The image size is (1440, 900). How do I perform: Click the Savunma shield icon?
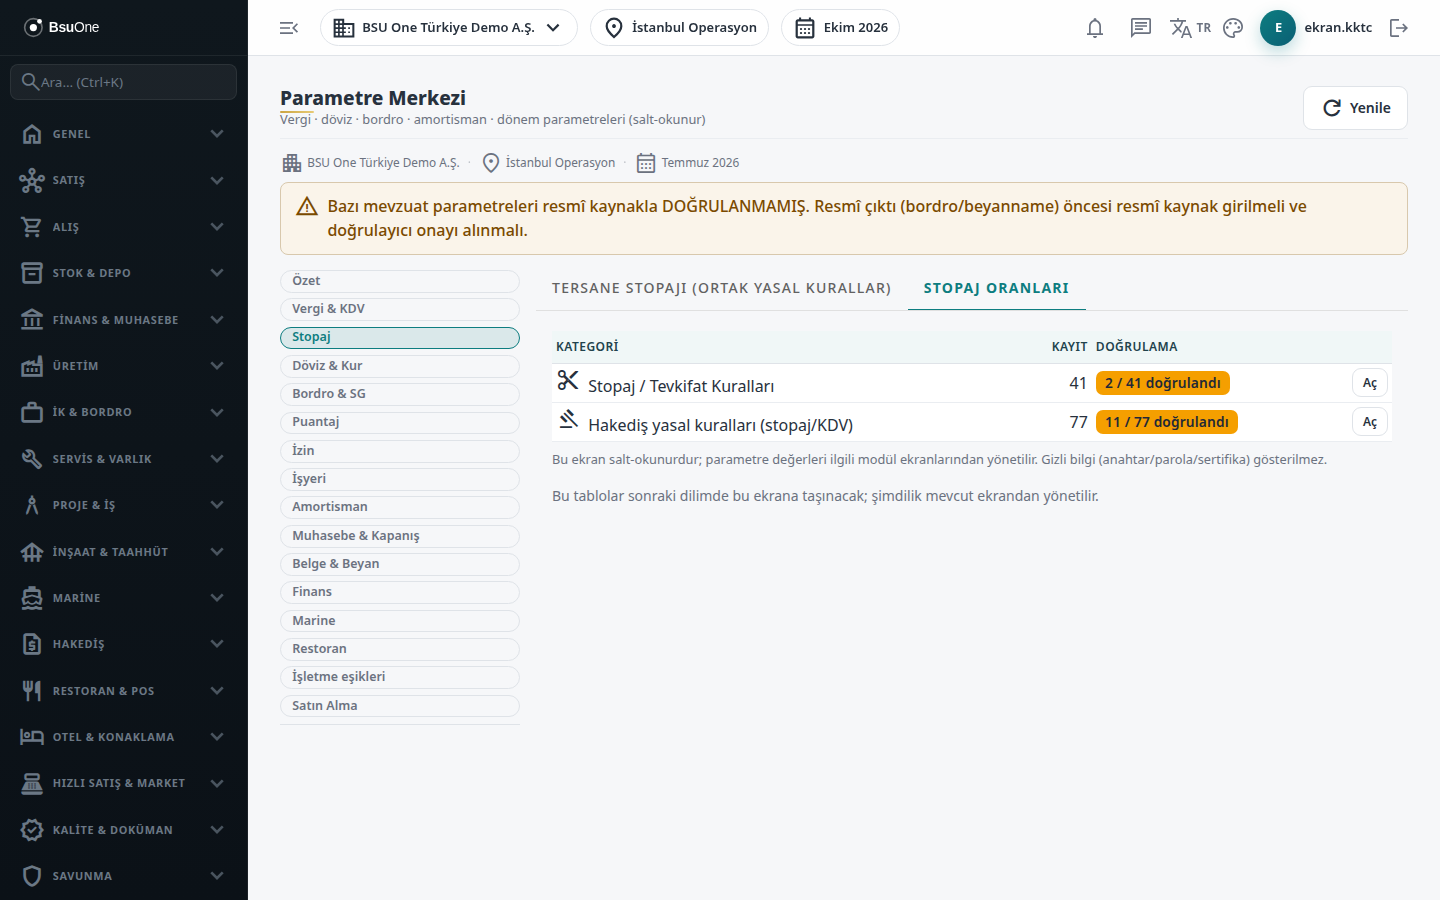click(32, 876)
